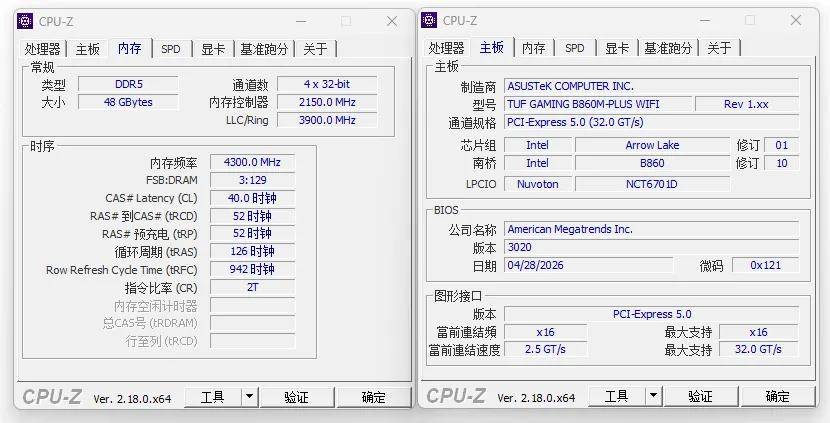830x423 pixels.
Task: Open the SPD tab in left window
Action: (170, 49)
